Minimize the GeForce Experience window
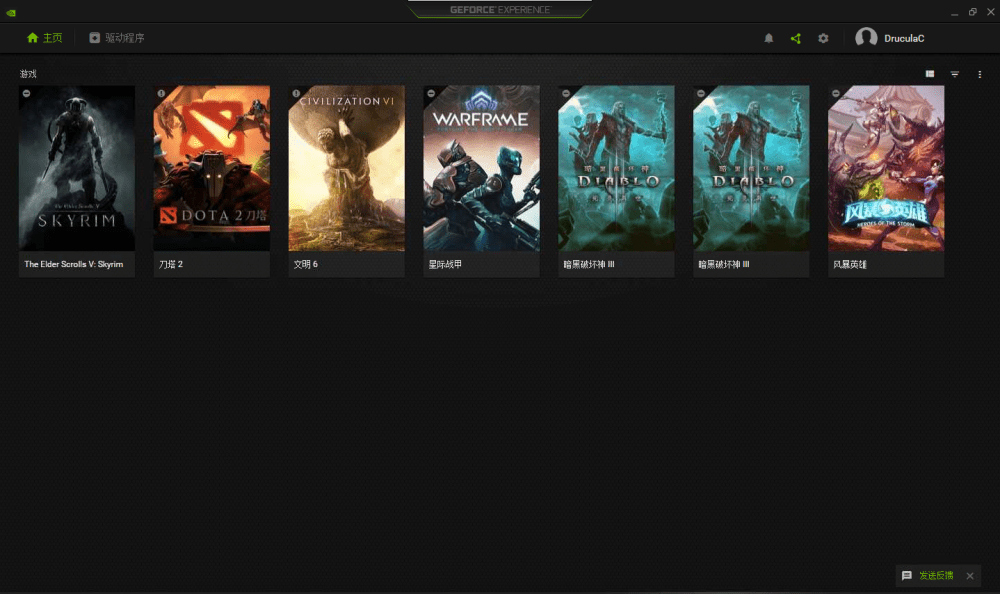Image resolution: width=1000 pixels, height=594 pixels. click(954, 13)
